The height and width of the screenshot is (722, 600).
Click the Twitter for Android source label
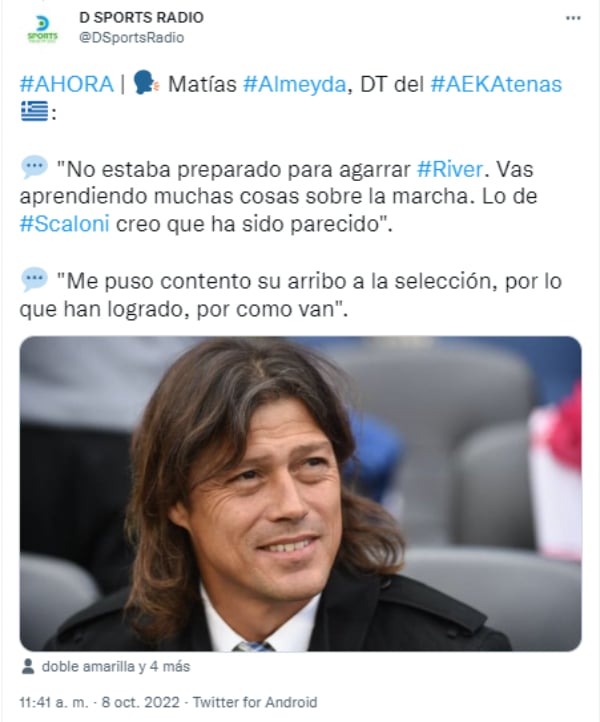click(255, 702)
